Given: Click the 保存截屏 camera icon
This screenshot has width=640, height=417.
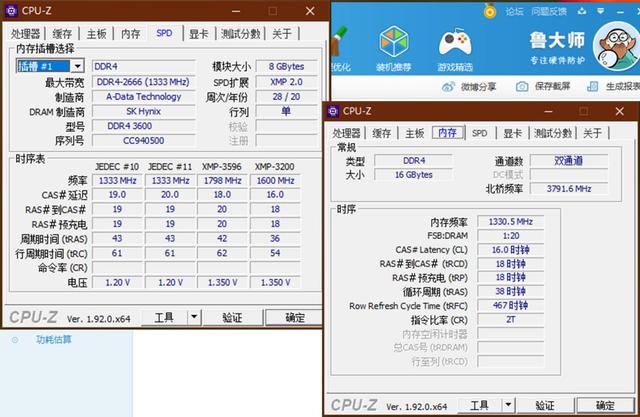Looking at the screenshot, I should tap(522, 87).
